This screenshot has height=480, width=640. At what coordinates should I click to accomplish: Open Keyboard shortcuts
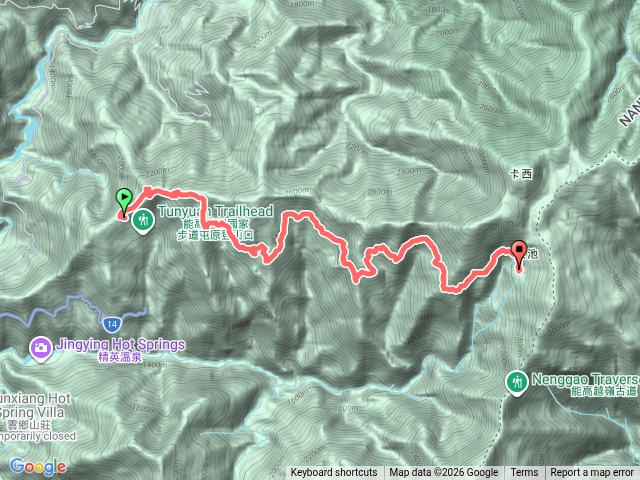tap(334, 473)
